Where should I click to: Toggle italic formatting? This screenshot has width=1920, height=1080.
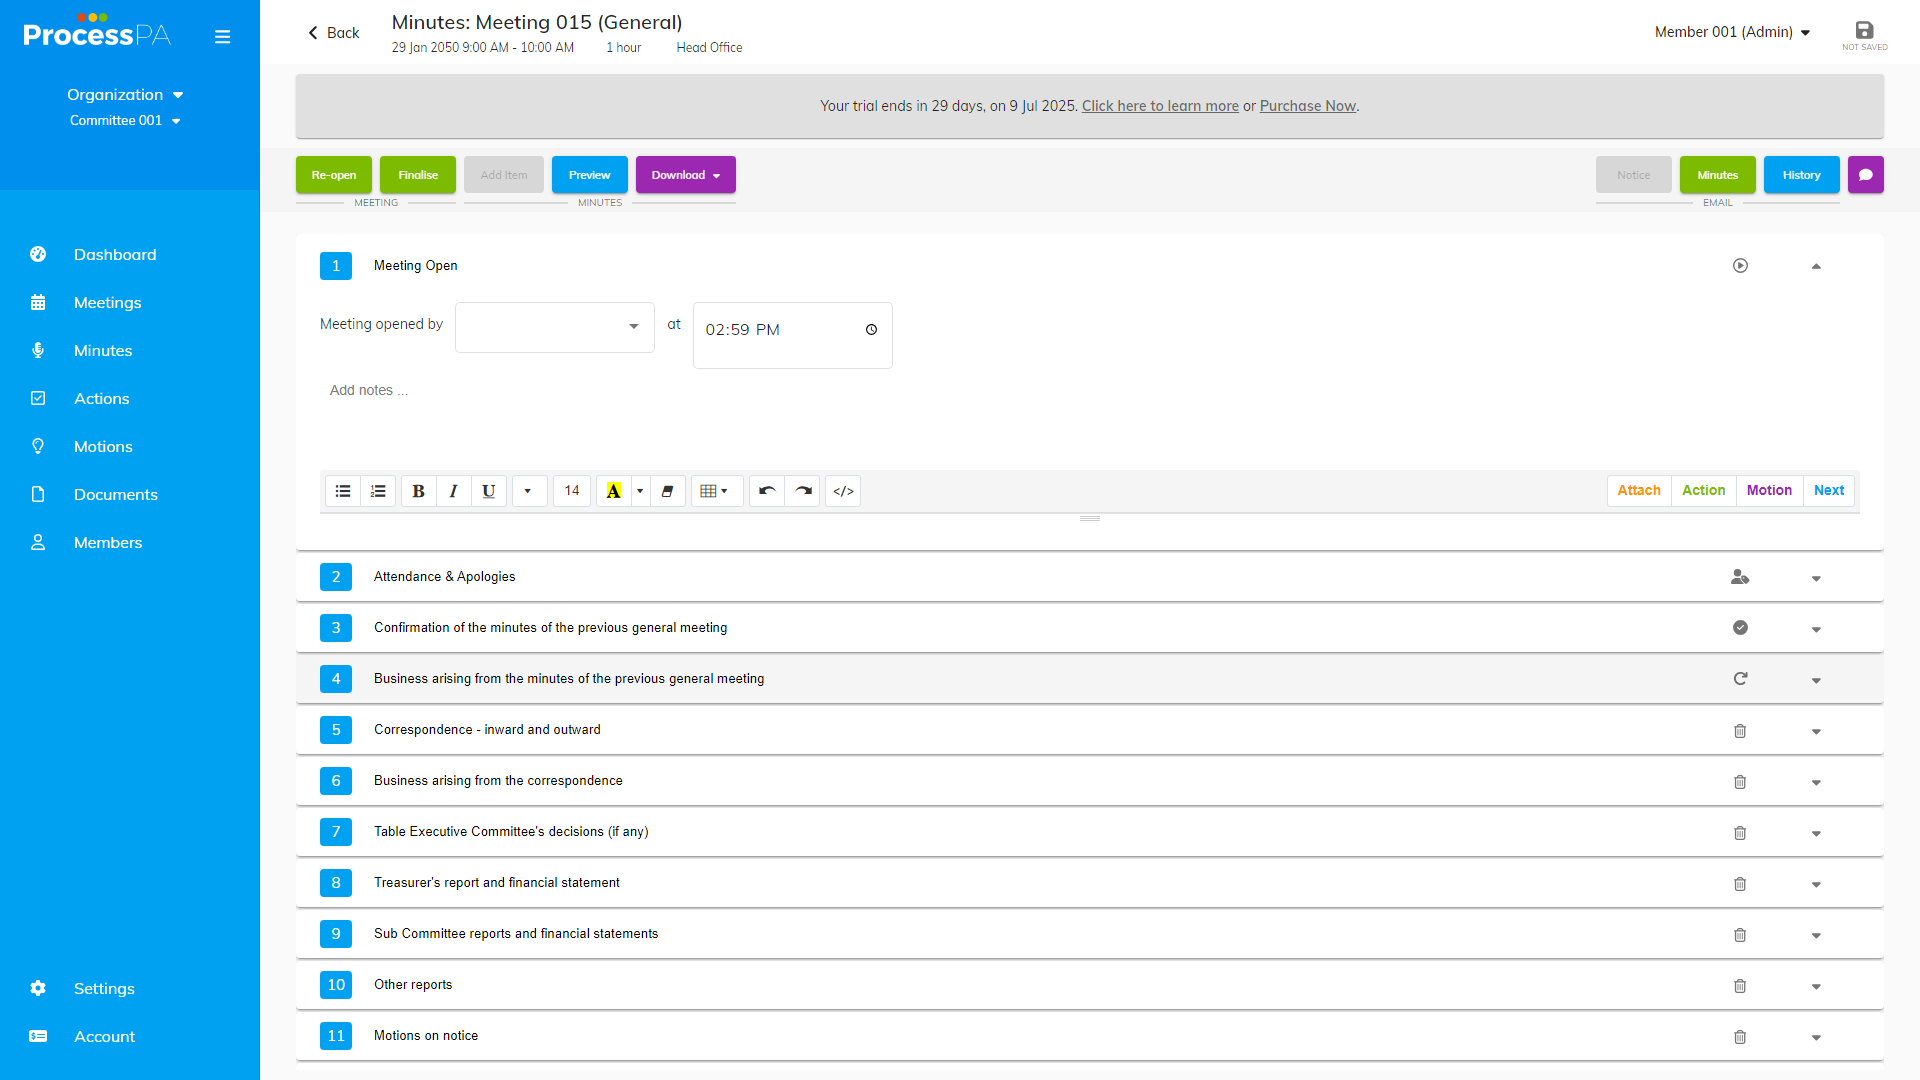pos(453,491)
